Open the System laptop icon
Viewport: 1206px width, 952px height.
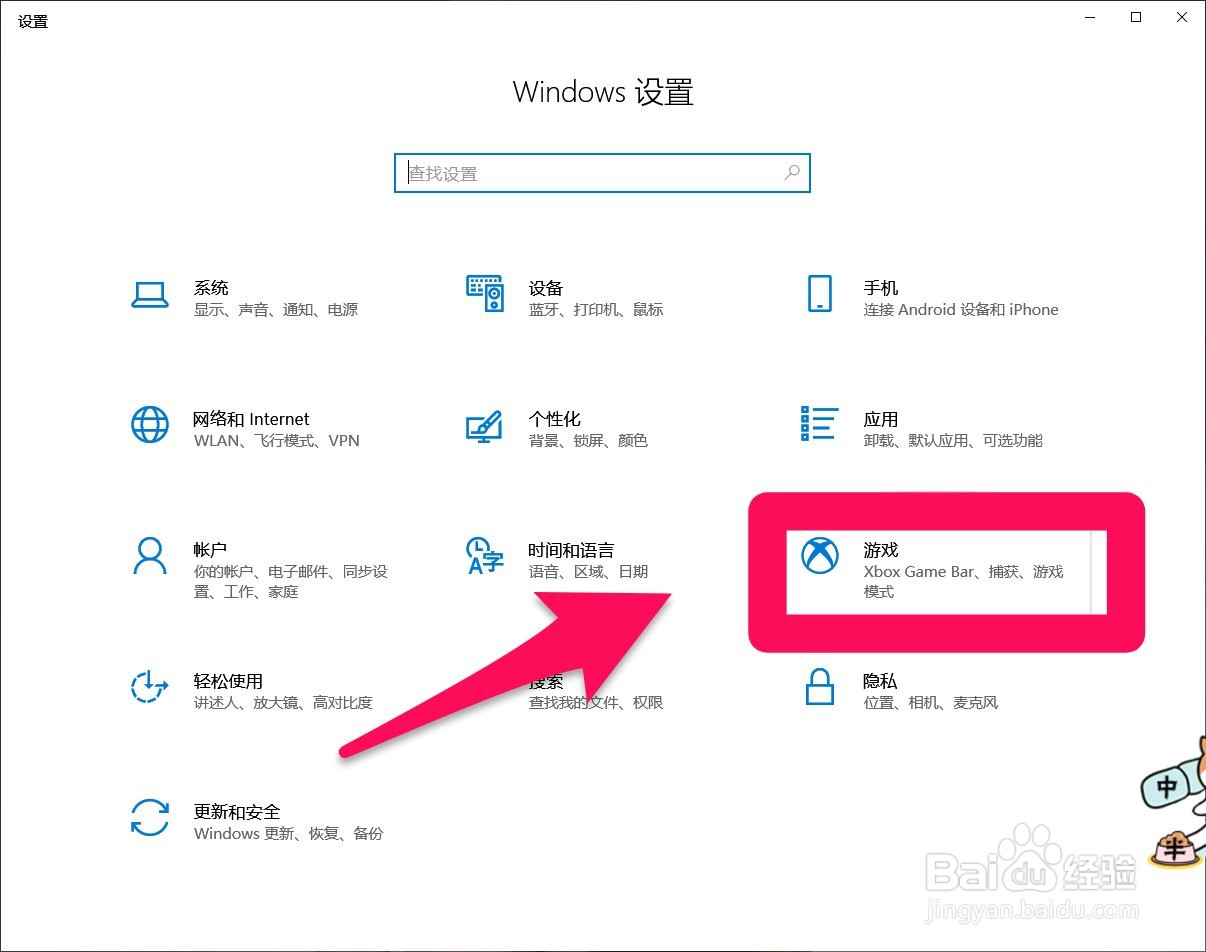[x=150, y=295]
